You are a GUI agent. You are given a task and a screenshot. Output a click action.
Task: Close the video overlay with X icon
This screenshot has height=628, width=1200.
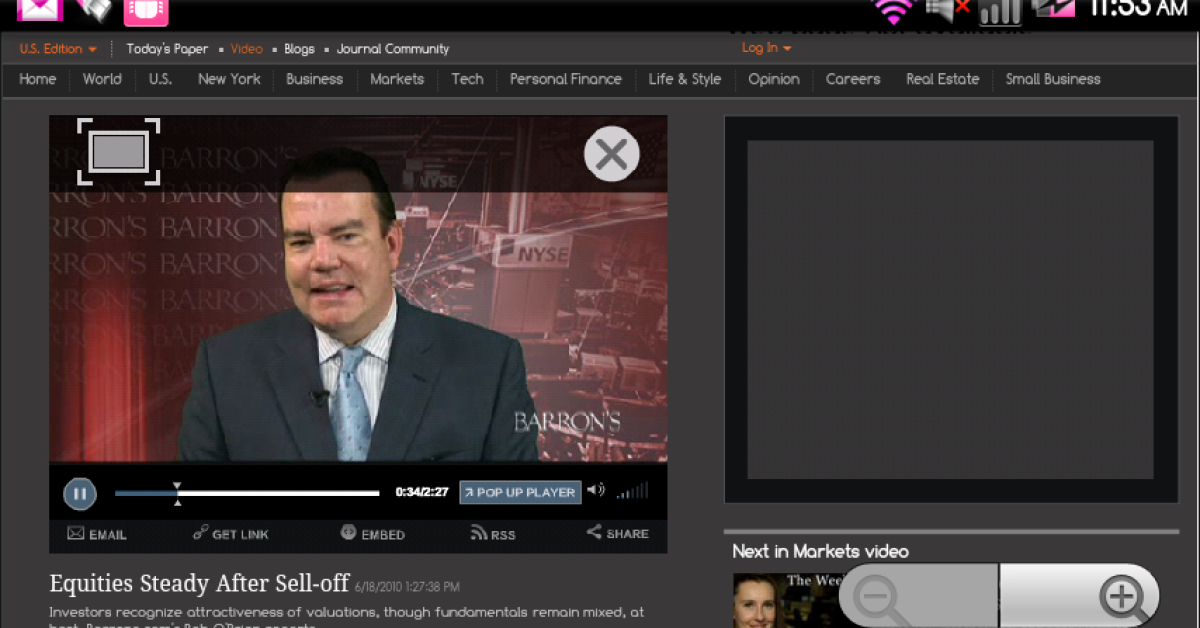[x=611, y=155]
